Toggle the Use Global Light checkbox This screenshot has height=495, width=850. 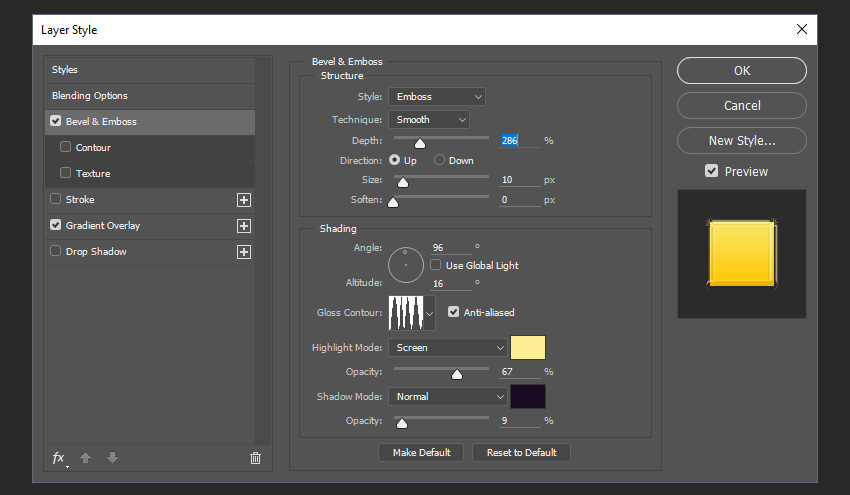coord(436,265)
